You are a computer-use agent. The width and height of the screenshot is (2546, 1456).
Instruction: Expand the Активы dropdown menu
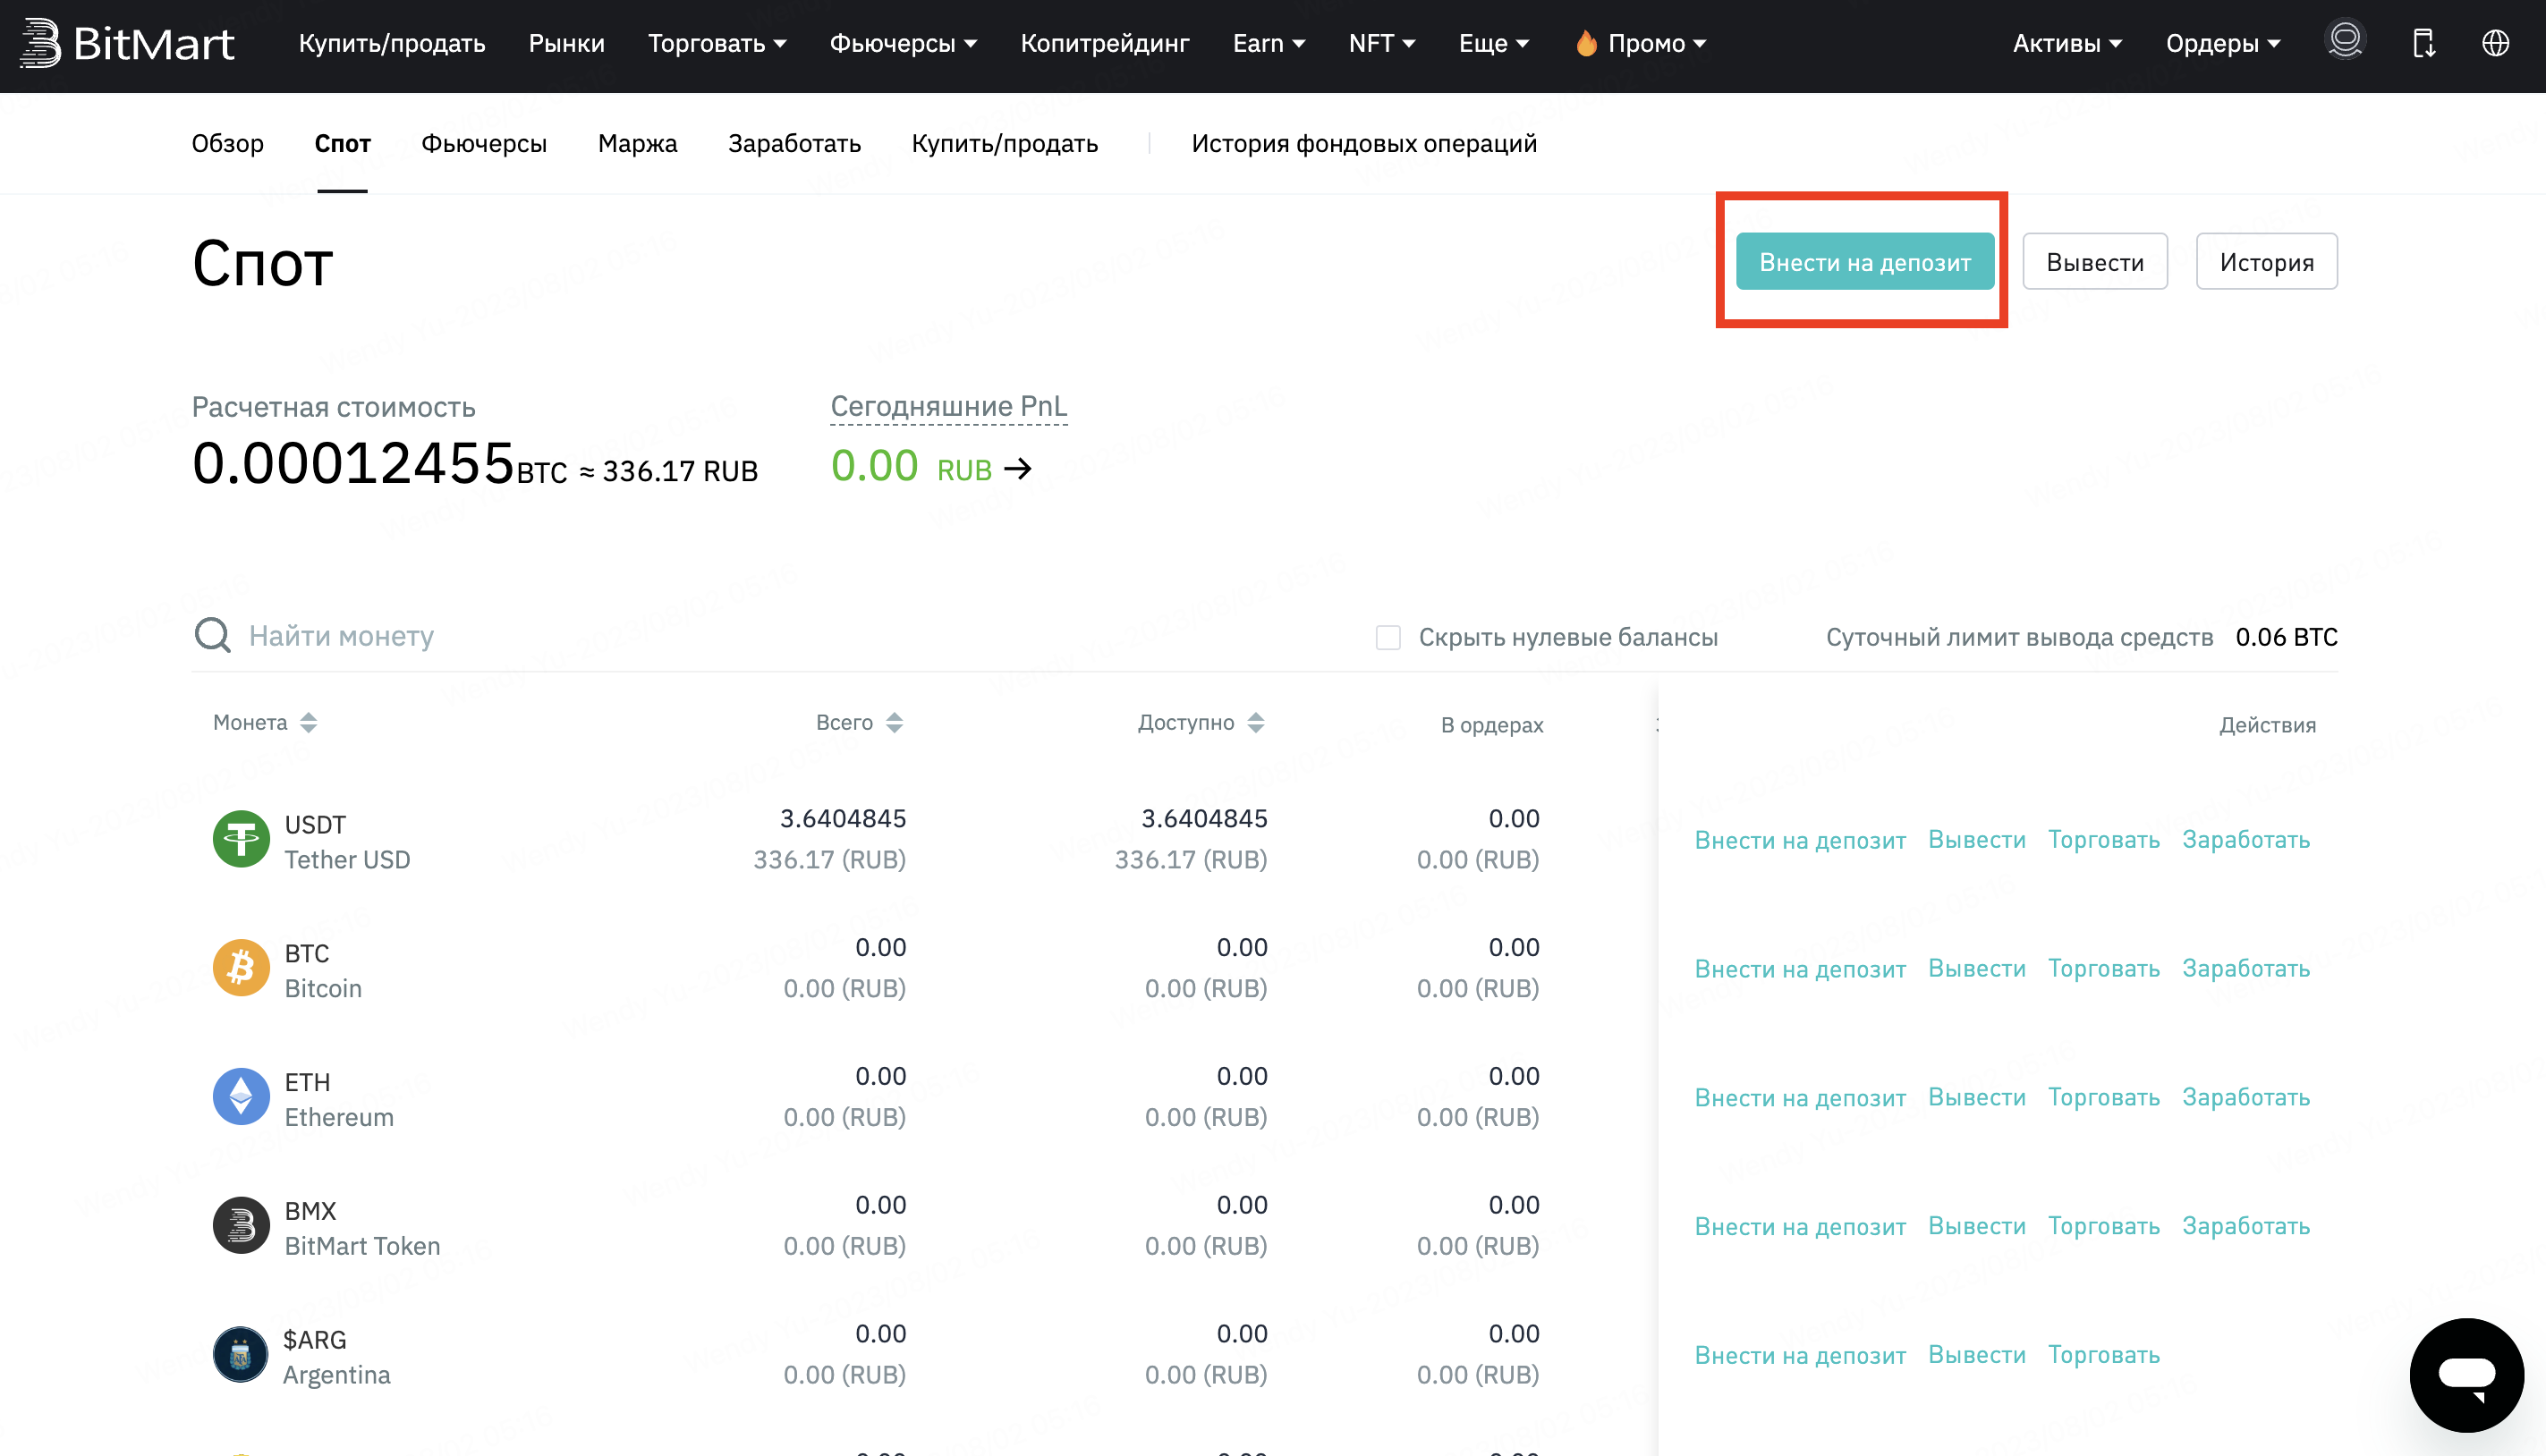coord(2067,43)
